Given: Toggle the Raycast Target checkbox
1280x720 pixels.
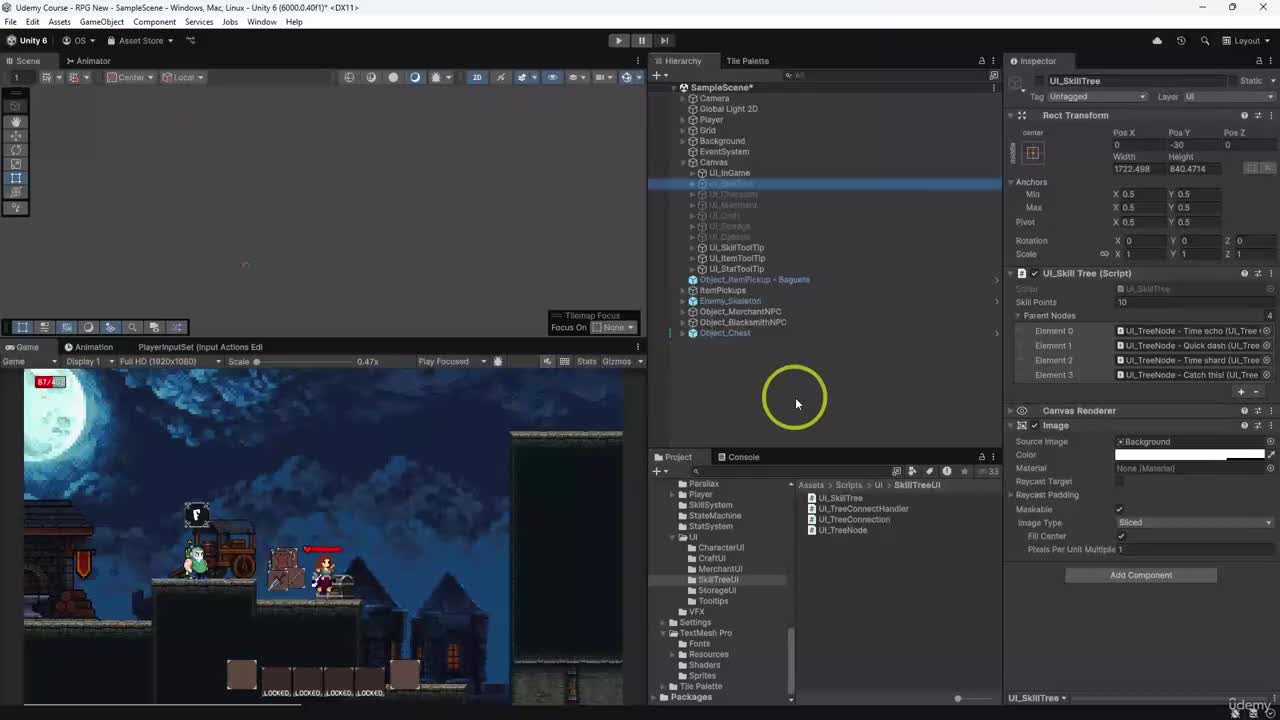Looking at the screenshot, I should tap(1120, 481).
